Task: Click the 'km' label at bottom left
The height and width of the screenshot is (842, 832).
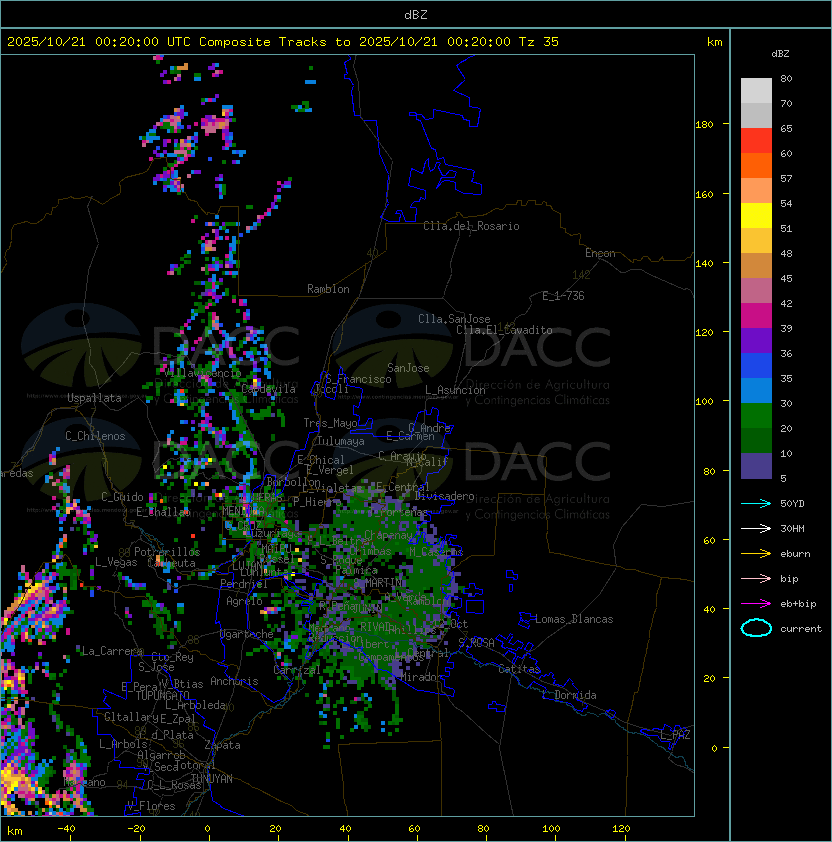Action: click(x=15, y=831)
